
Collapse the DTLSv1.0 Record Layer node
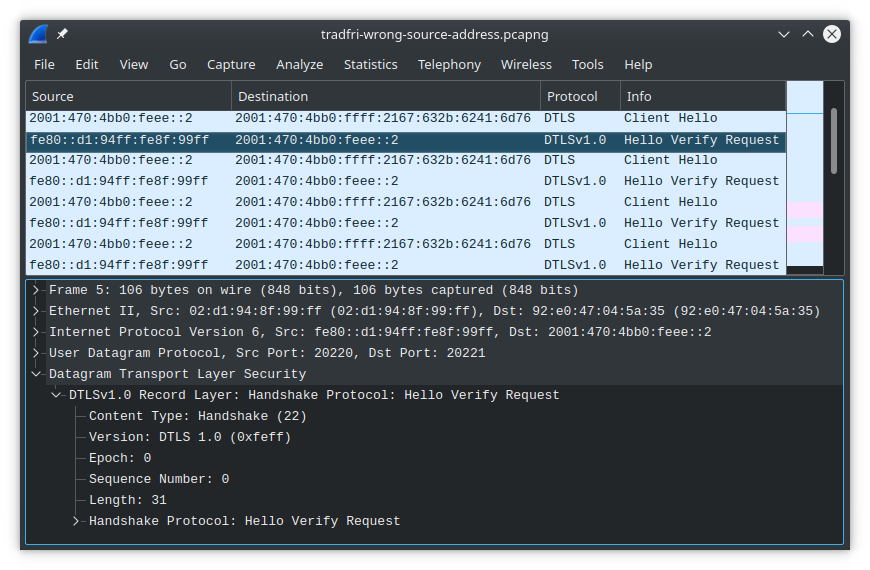tap(56, 395)
